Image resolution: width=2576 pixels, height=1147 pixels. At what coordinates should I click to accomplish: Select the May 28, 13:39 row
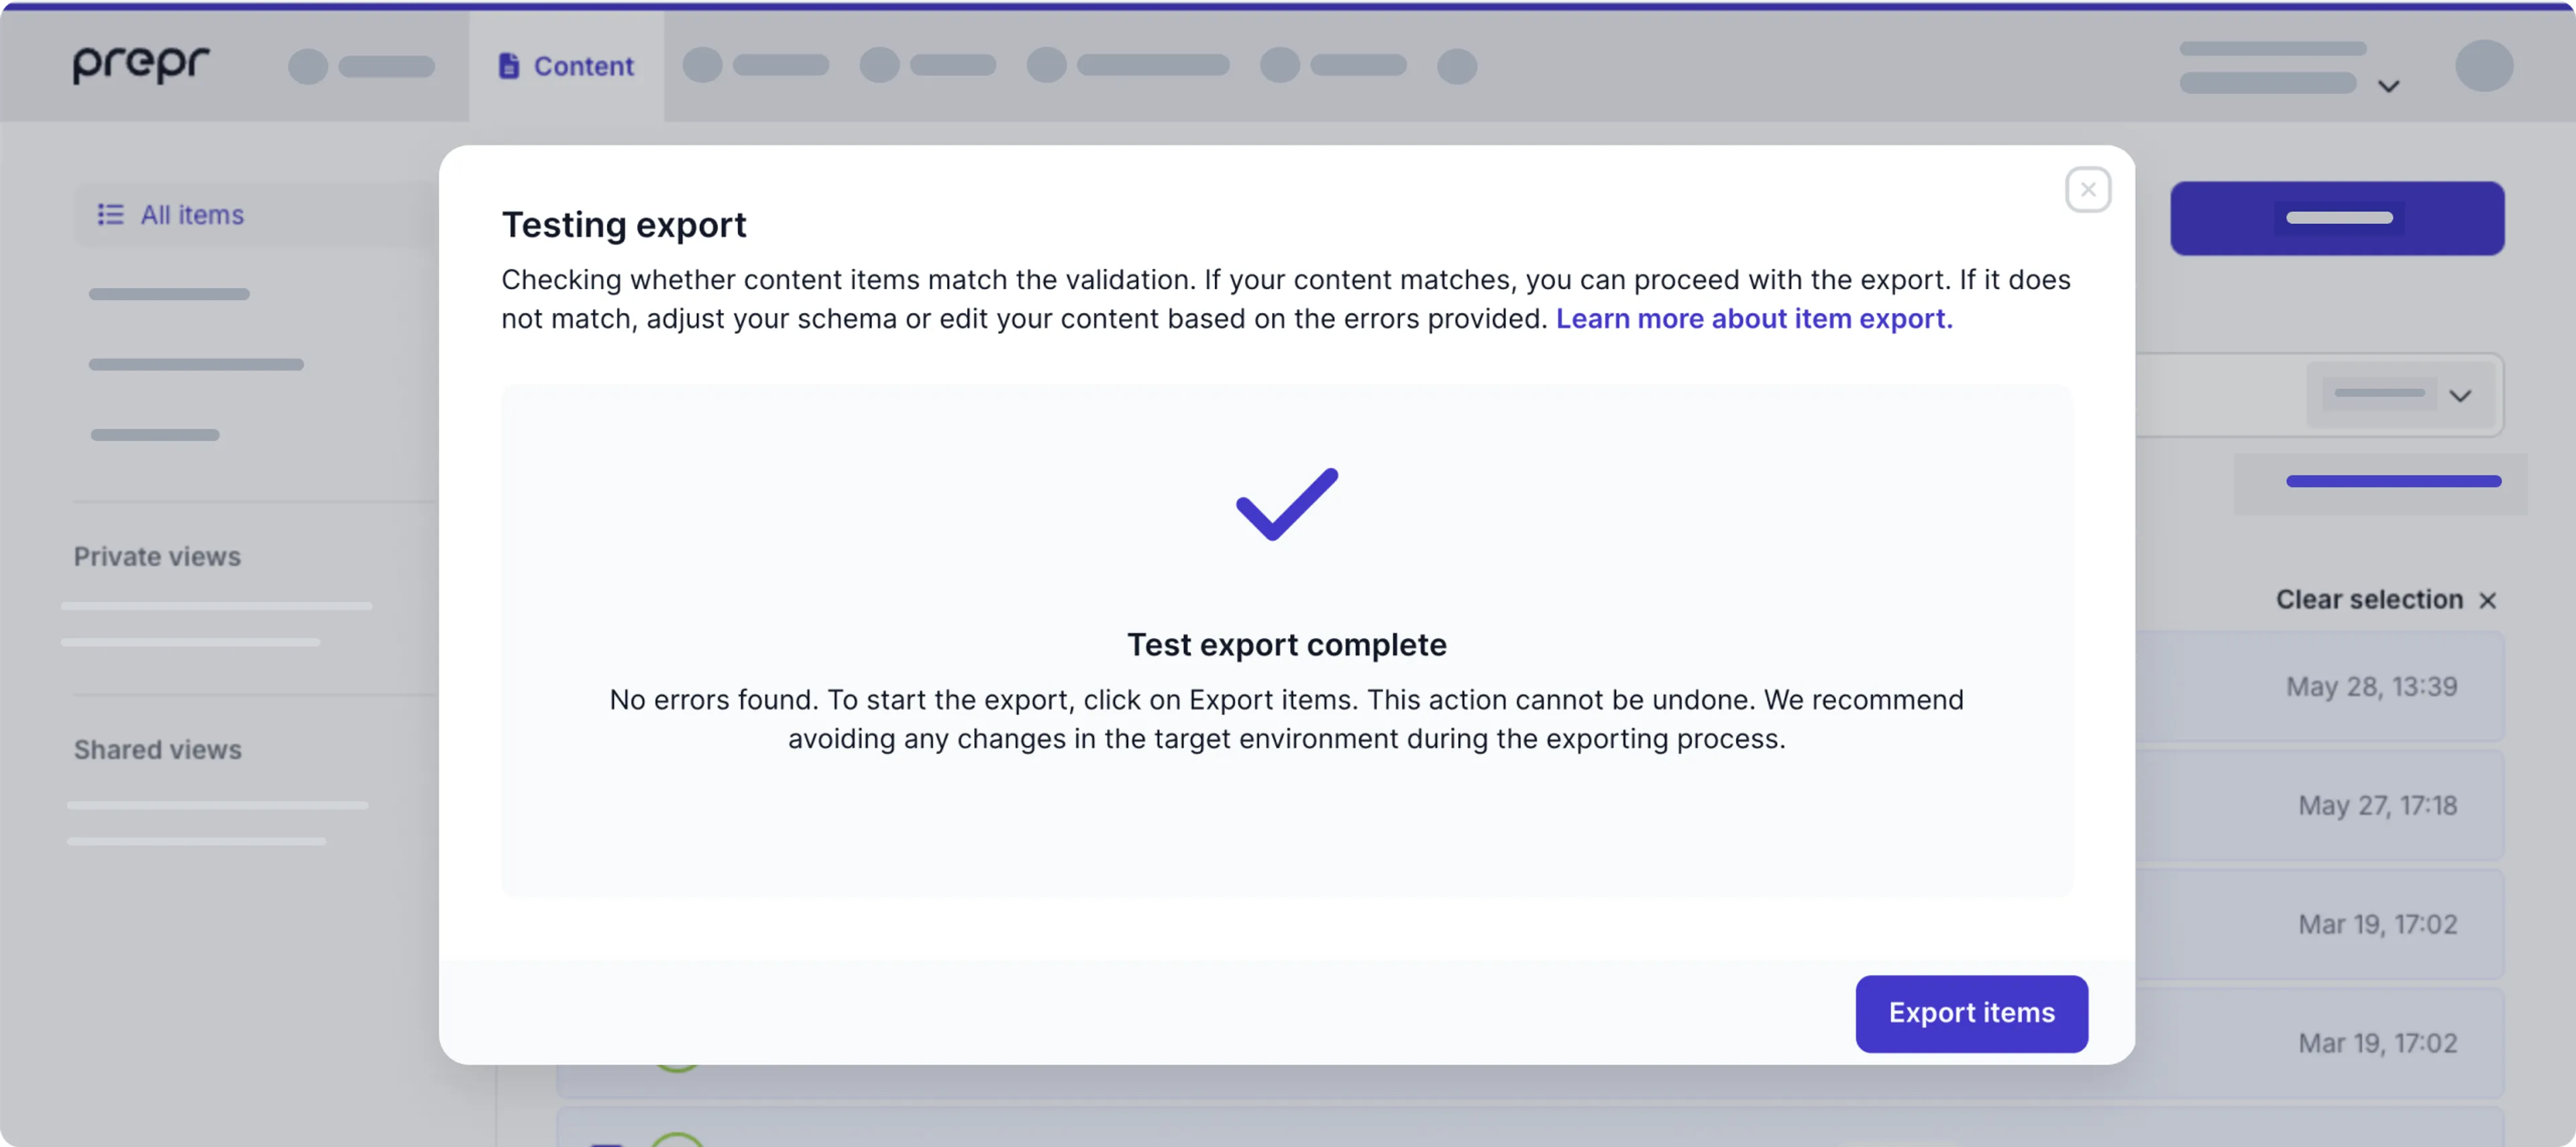point(2320,686)
